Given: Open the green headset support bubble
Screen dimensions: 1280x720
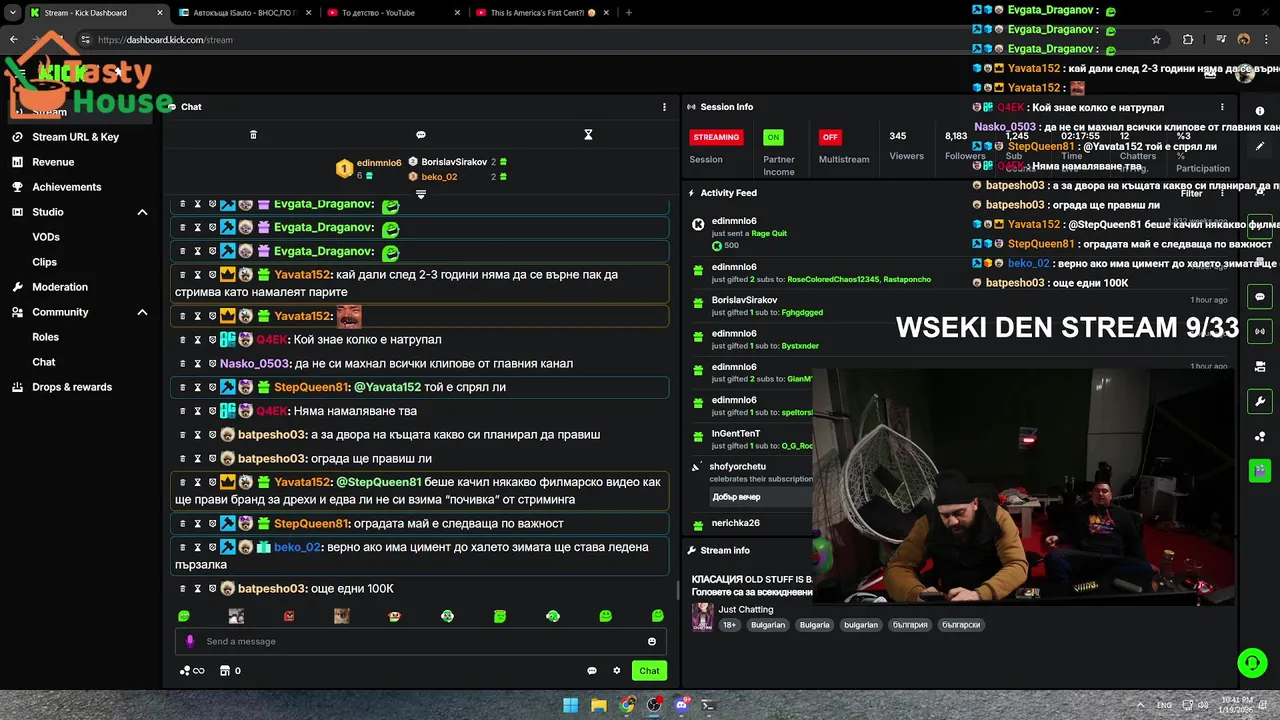Looking at the screenshot, I should (1252, 662).
